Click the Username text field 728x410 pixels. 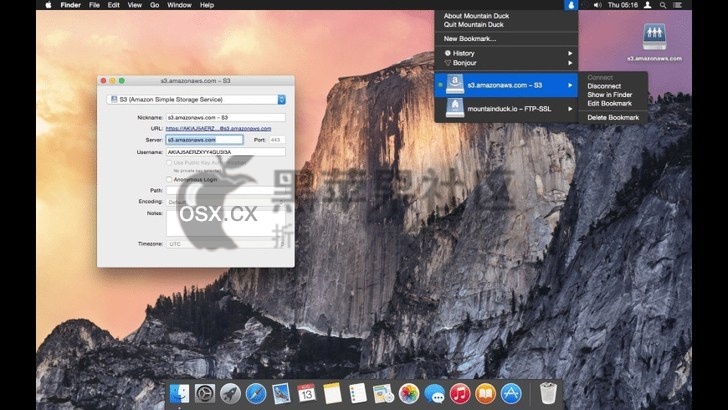(226, 152)
